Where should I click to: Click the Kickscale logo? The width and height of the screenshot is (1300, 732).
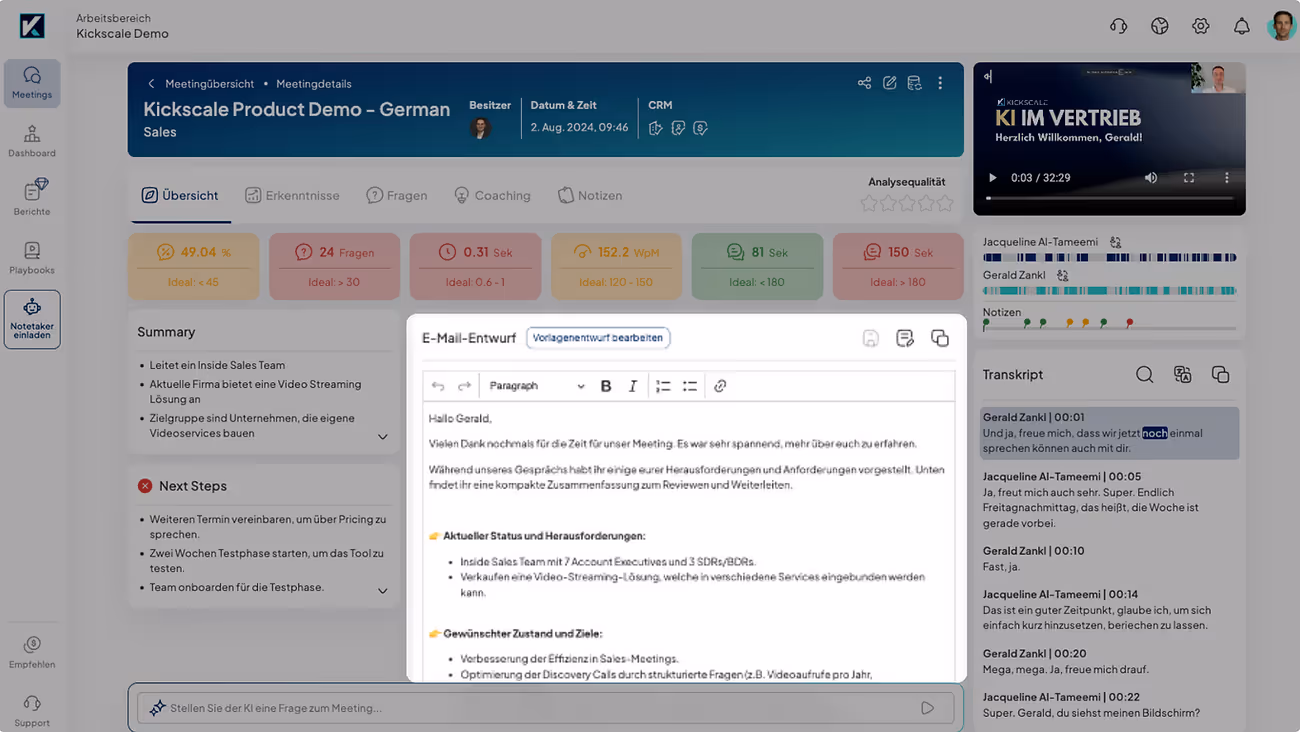[32, 26]
